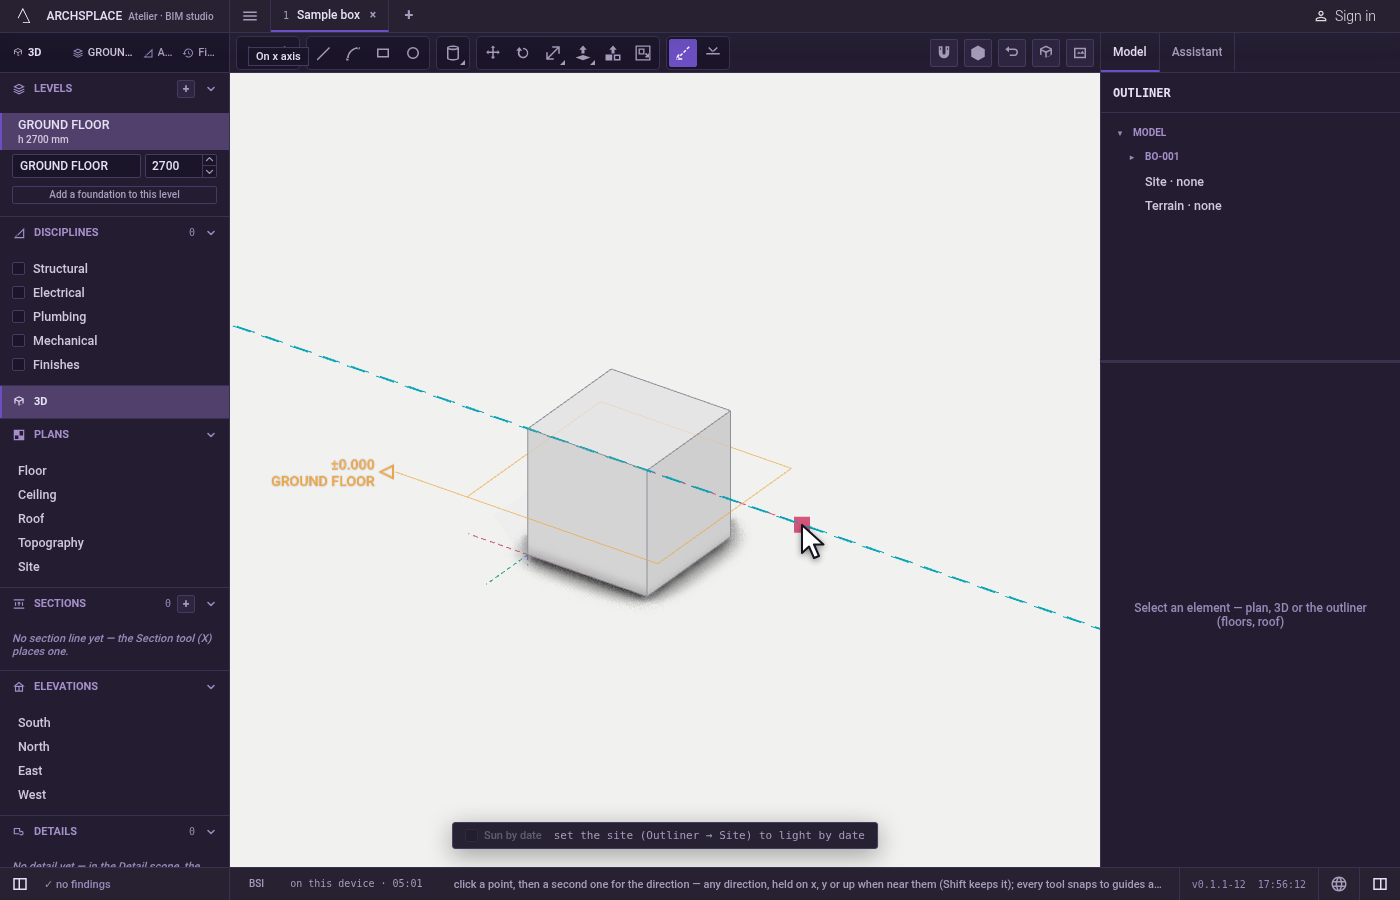
Task: Collapse the Levels section chevron
Action: click(211, 89)
